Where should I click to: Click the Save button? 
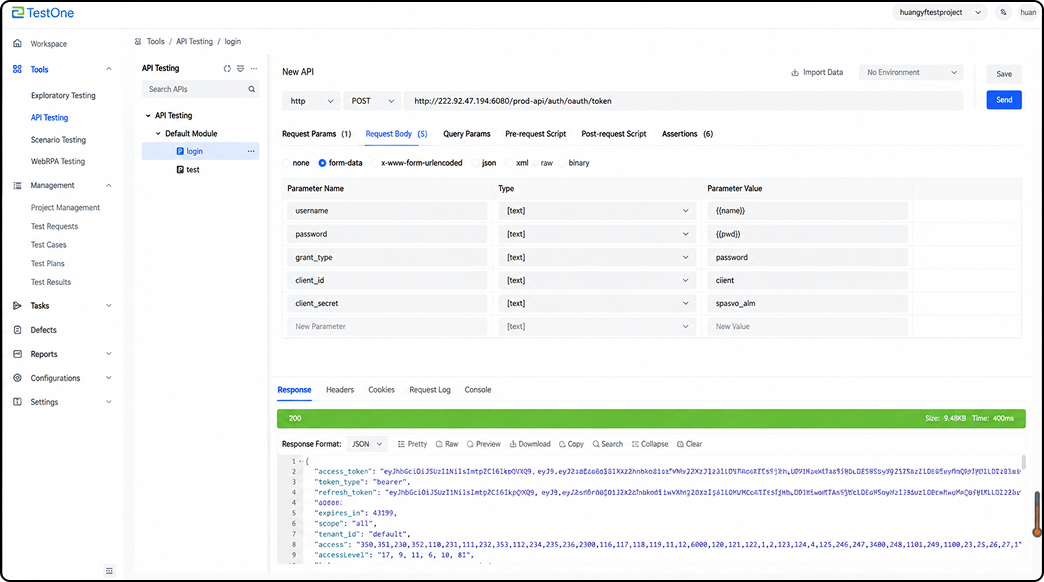[x=1004, y=74]
